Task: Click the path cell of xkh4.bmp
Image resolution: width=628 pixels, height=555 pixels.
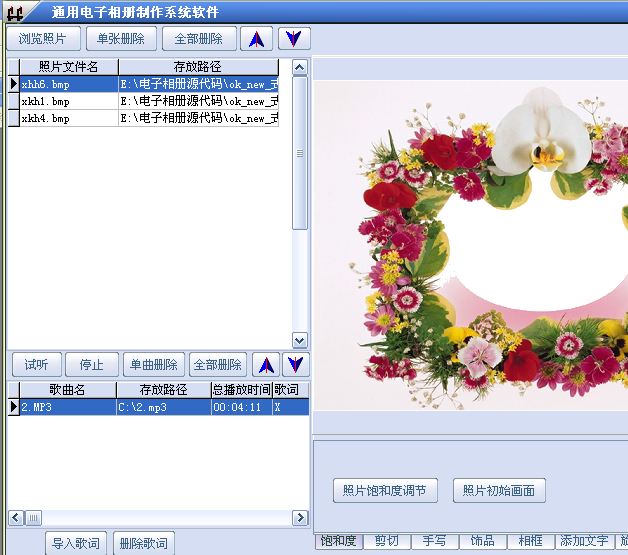Action: point(199,118)
